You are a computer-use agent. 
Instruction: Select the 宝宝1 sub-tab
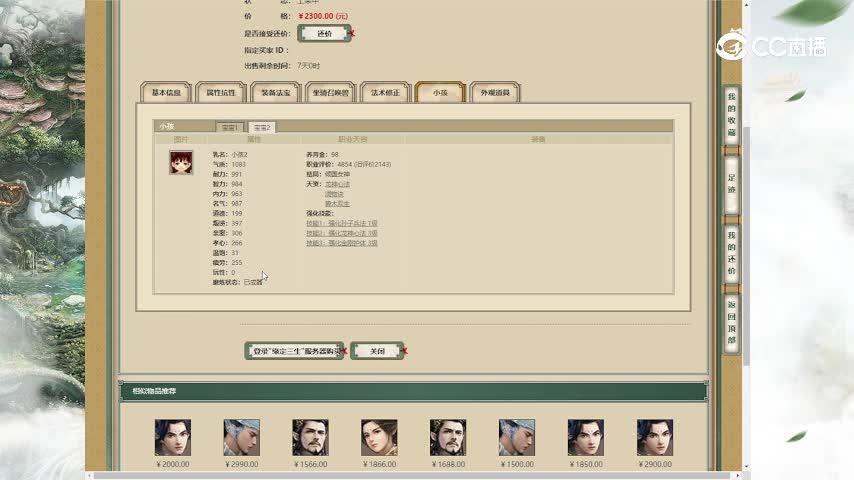click(x=231, y=128)
